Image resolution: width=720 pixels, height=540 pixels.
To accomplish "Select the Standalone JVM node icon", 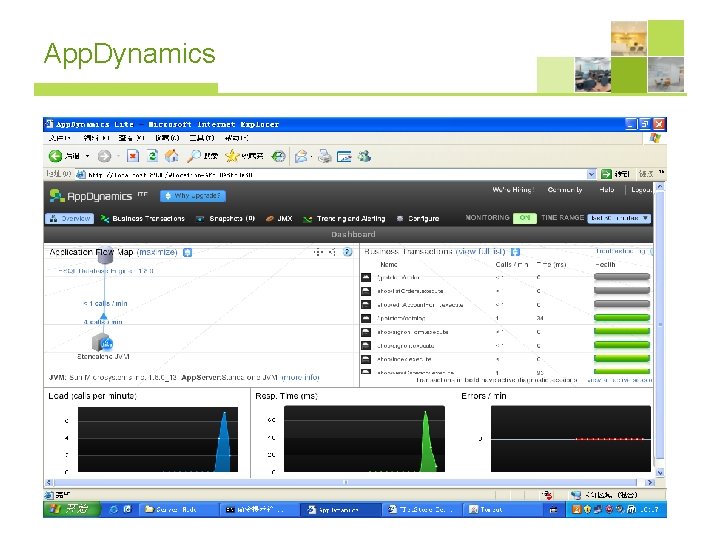I will [102, 343].
